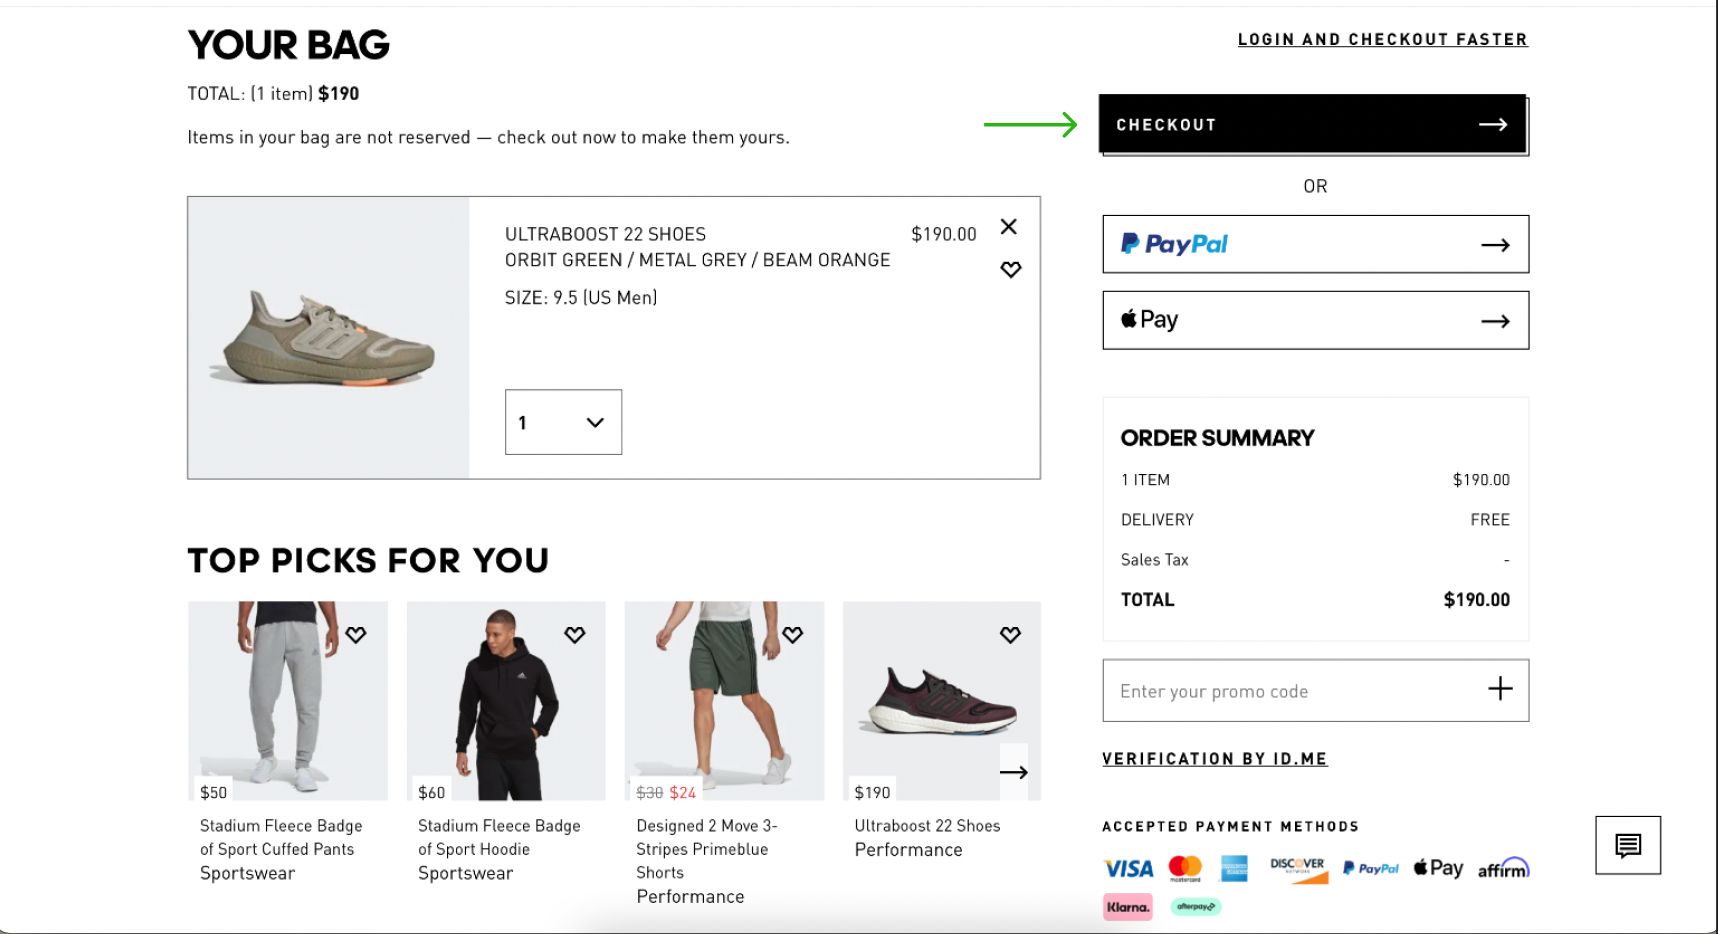Toggle wishlist heart on the Fleece Hoodie
This screenshot has width=1718, height=934.
[574, 635]
